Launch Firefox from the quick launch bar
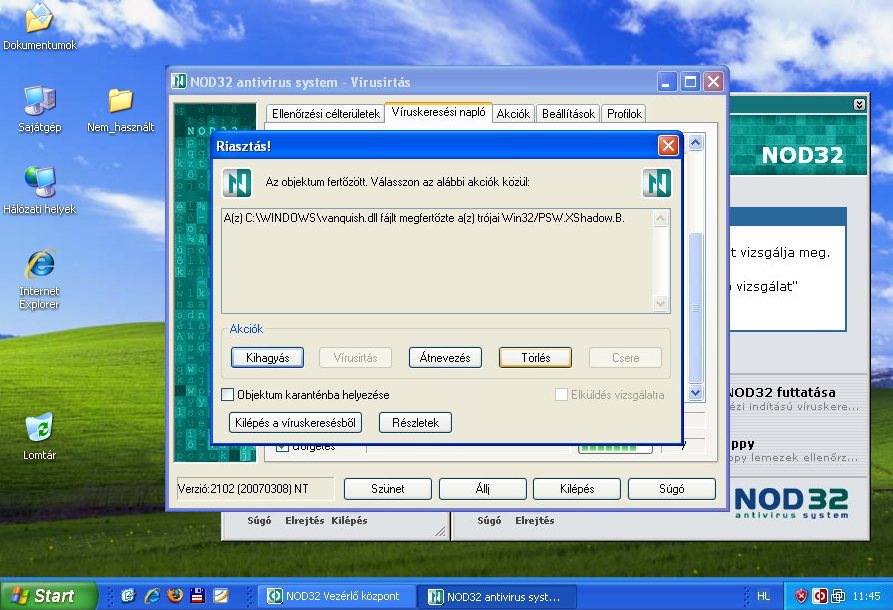The height and width of the screenshot is (610, 893). 175,596
